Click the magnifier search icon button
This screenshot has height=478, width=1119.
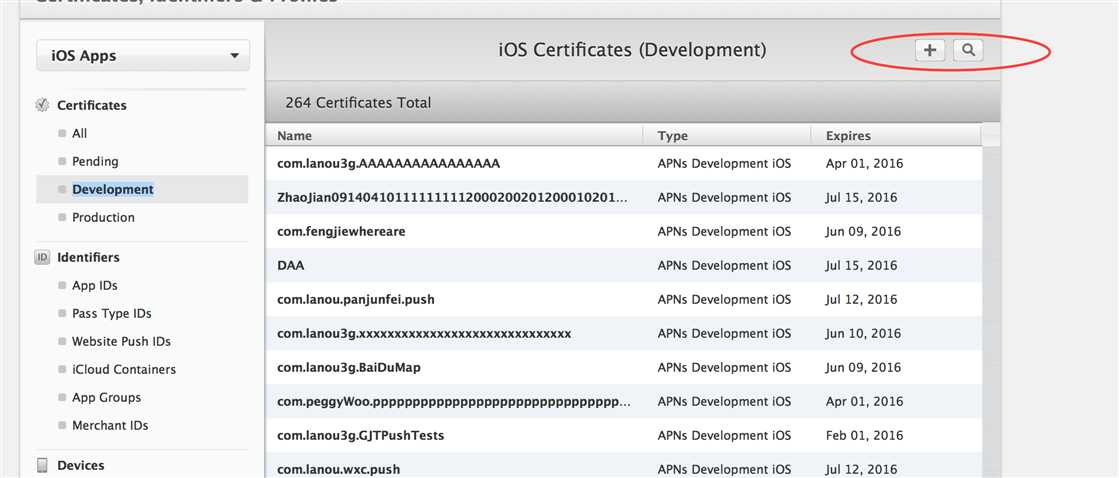[968, 50]
